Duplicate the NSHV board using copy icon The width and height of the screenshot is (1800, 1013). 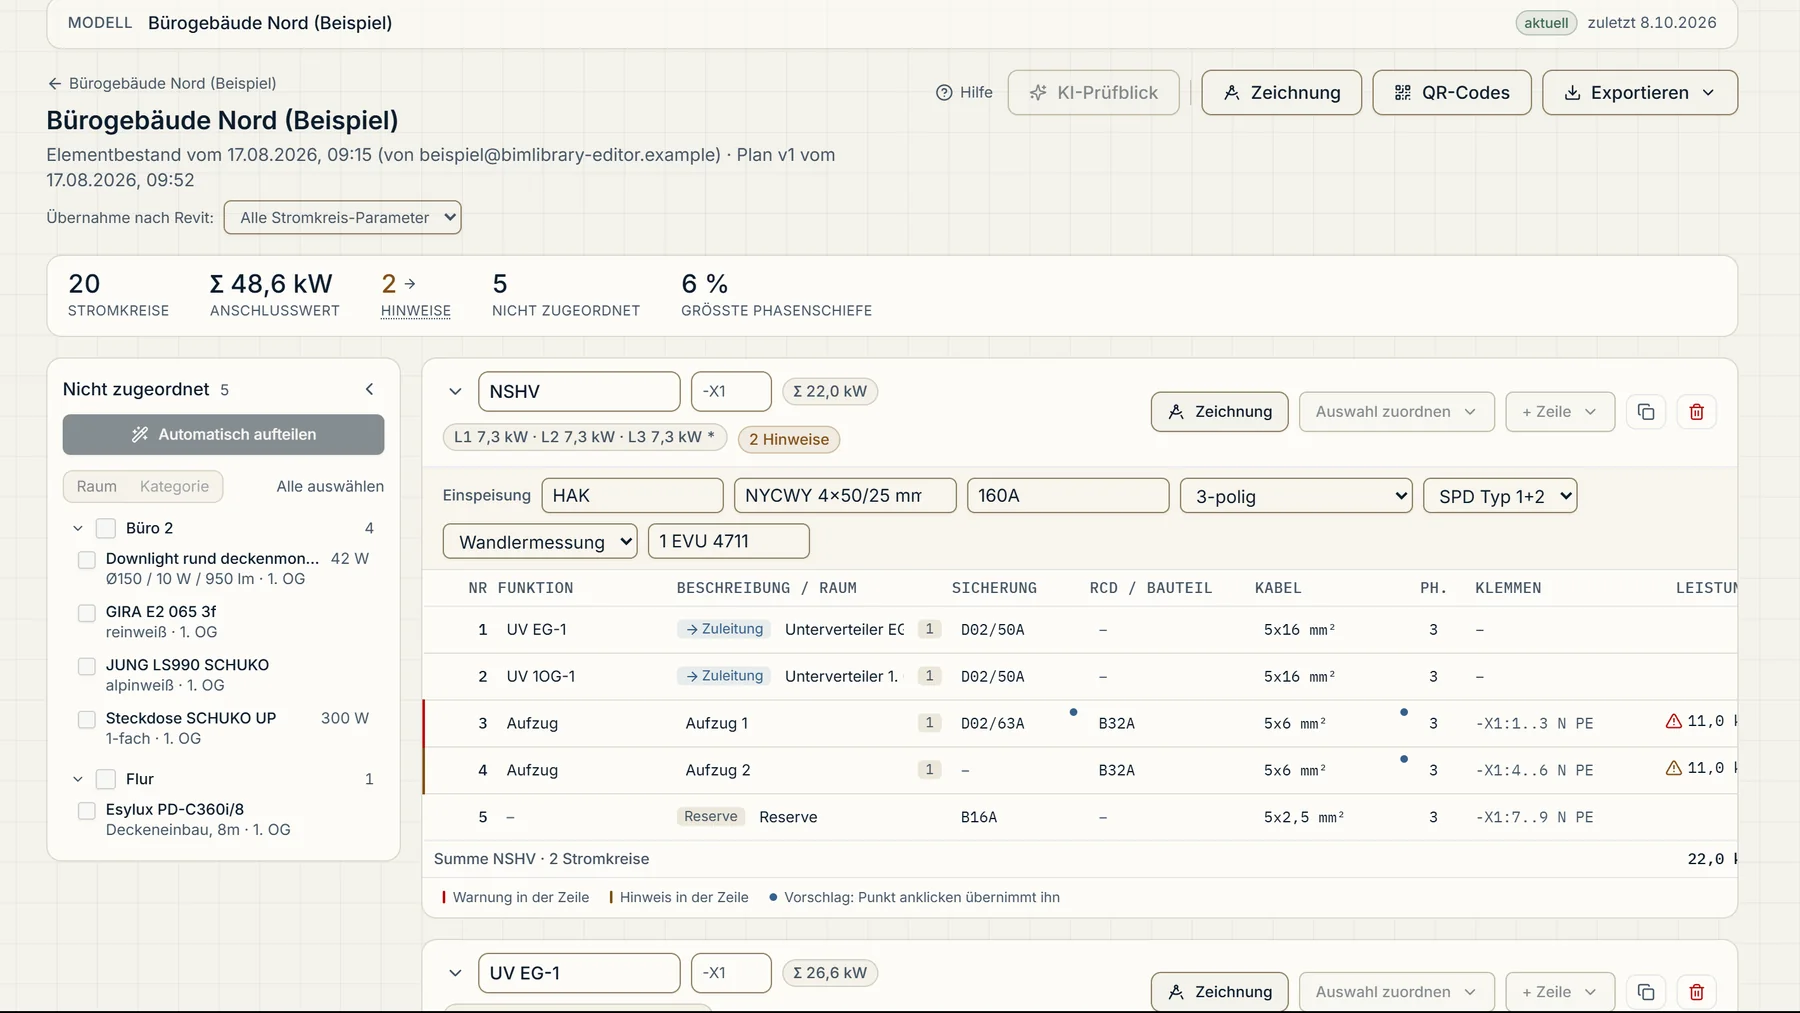click(1646, 412)
